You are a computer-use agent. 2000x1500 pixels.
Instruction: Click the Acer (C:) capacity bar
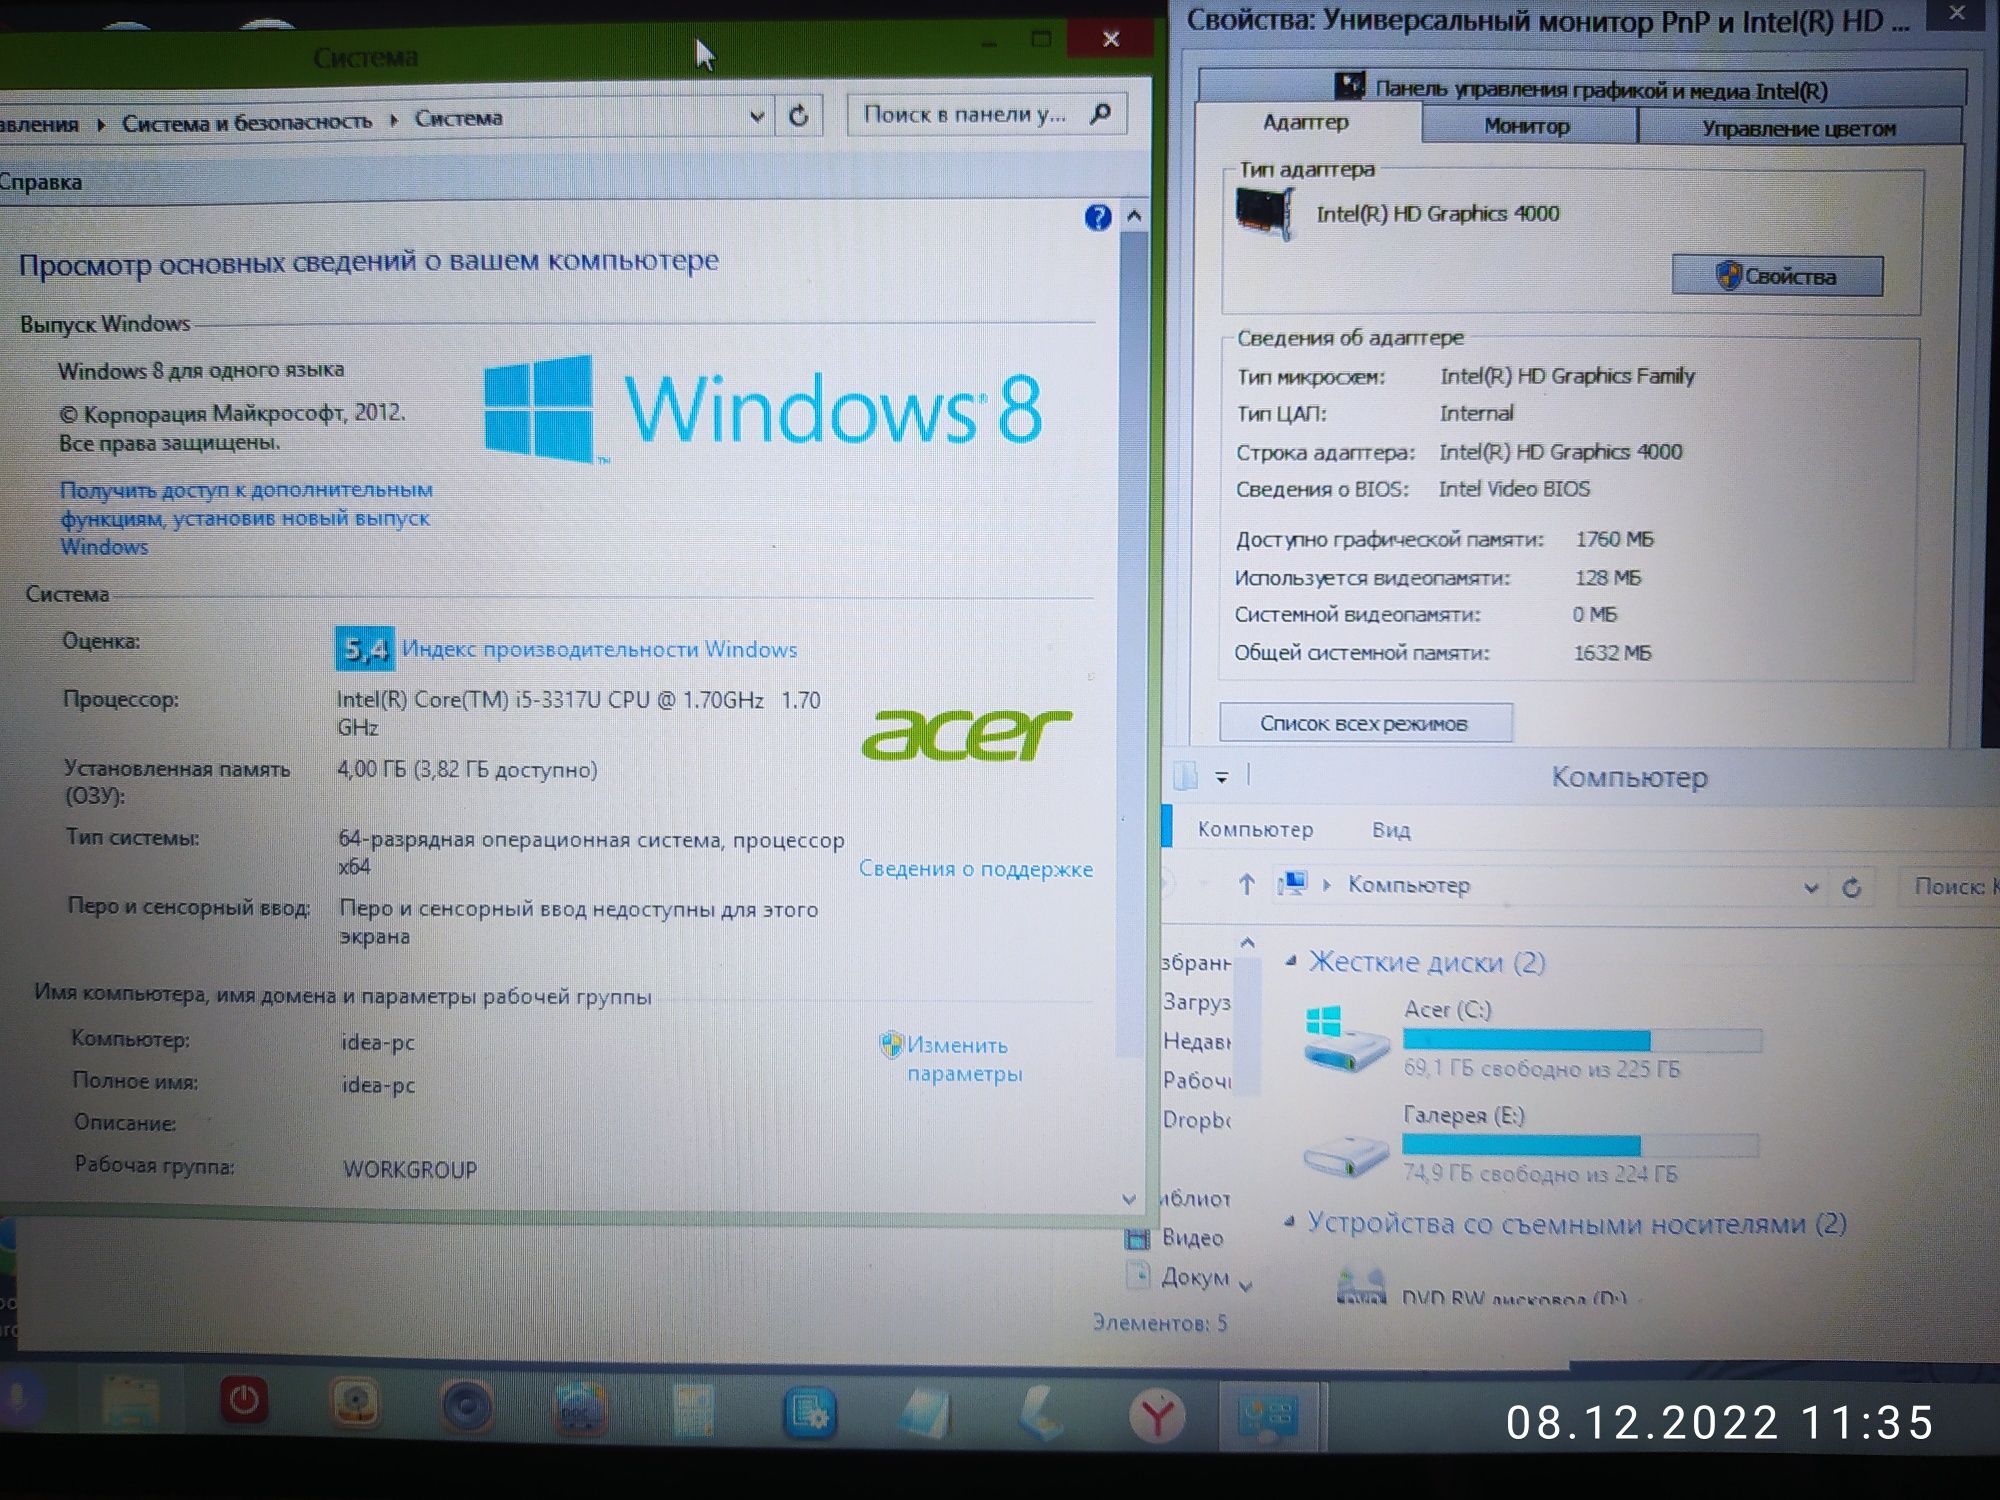[1582, 1040]
